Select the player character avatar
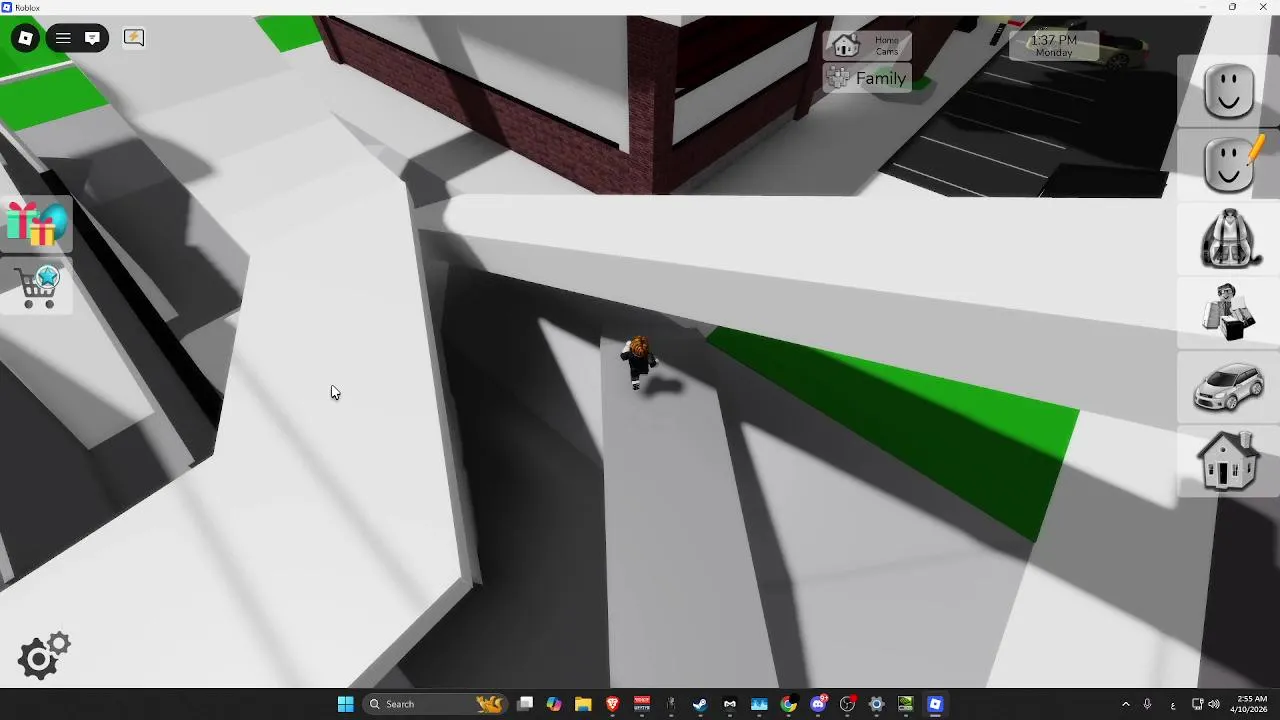 (x=638, y=362)
